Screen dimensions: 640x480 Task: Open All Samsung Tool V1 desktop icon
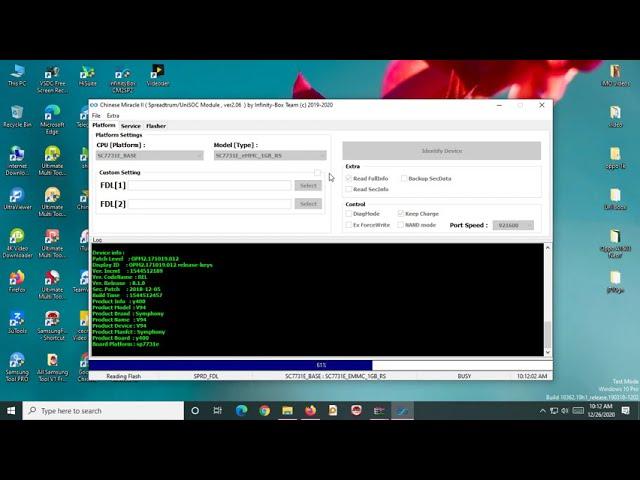52,367
